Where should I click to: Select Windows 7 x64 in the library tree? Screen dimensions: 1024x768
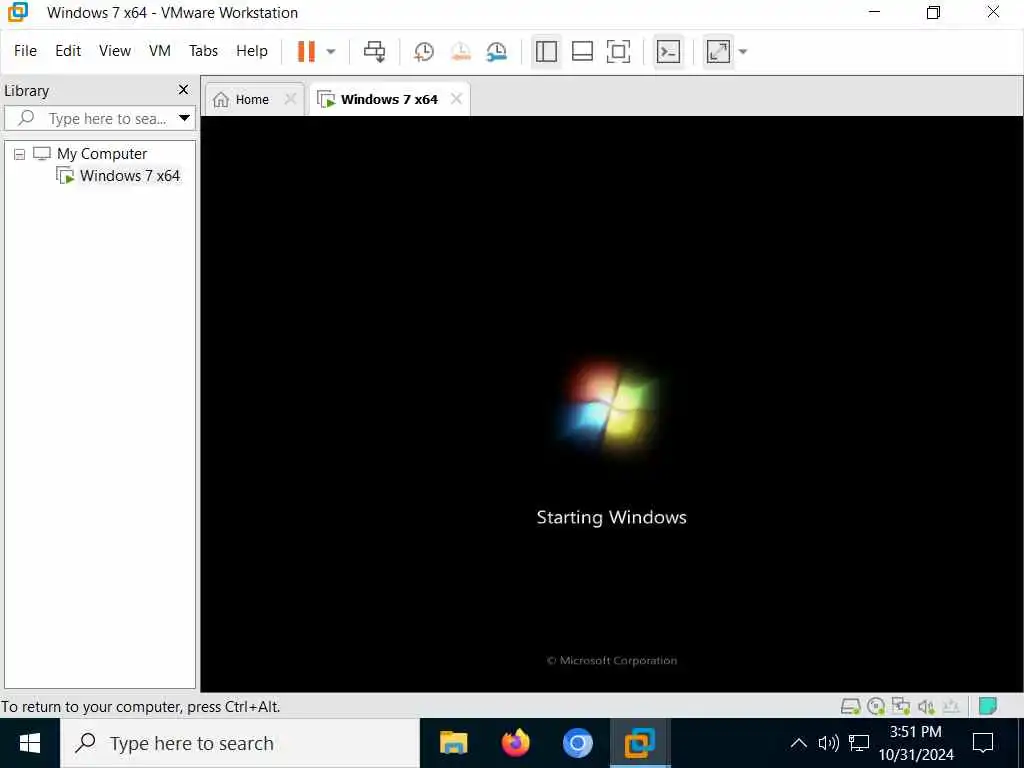130,176
